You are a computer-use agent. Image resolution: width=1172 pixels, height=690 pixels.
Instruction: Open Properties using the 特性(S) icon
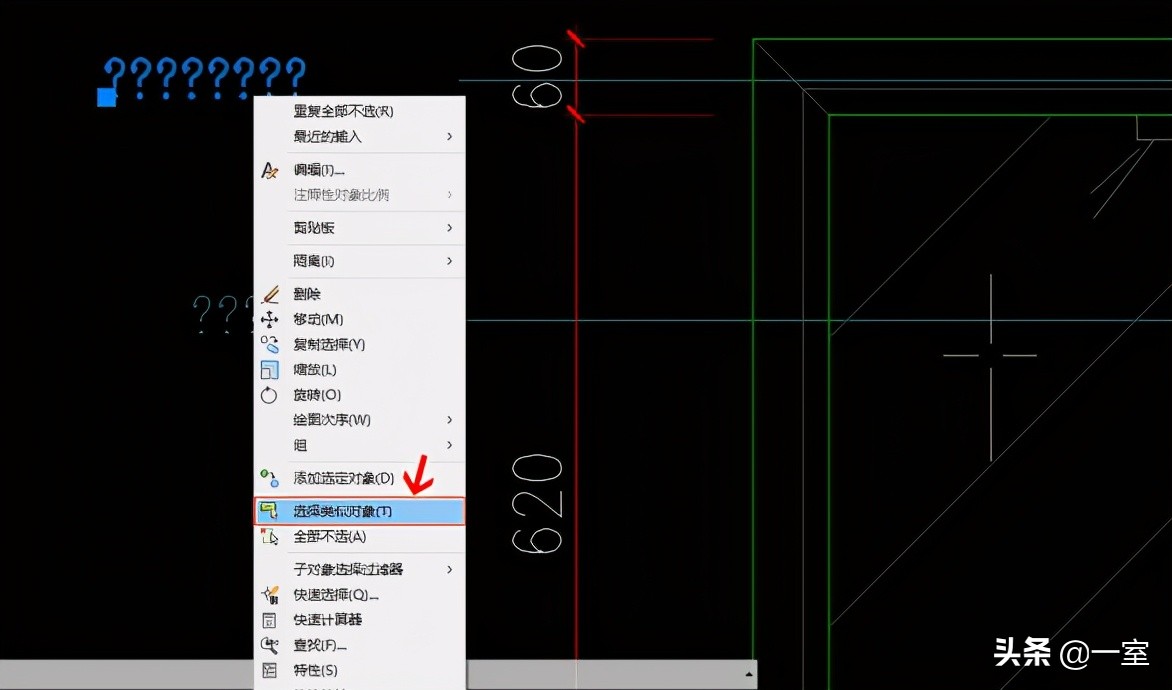coord(268,670)
